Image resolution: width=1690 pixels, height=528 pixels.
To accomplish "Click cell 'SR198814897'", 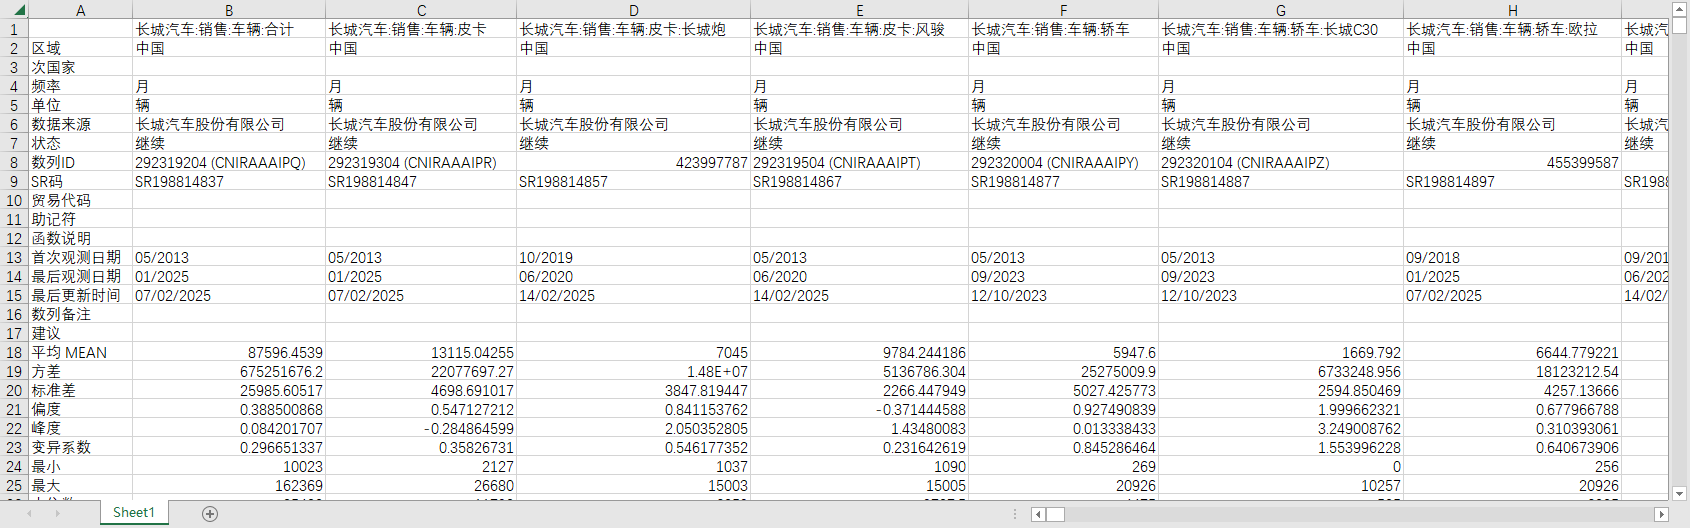I will point(1512,181).
